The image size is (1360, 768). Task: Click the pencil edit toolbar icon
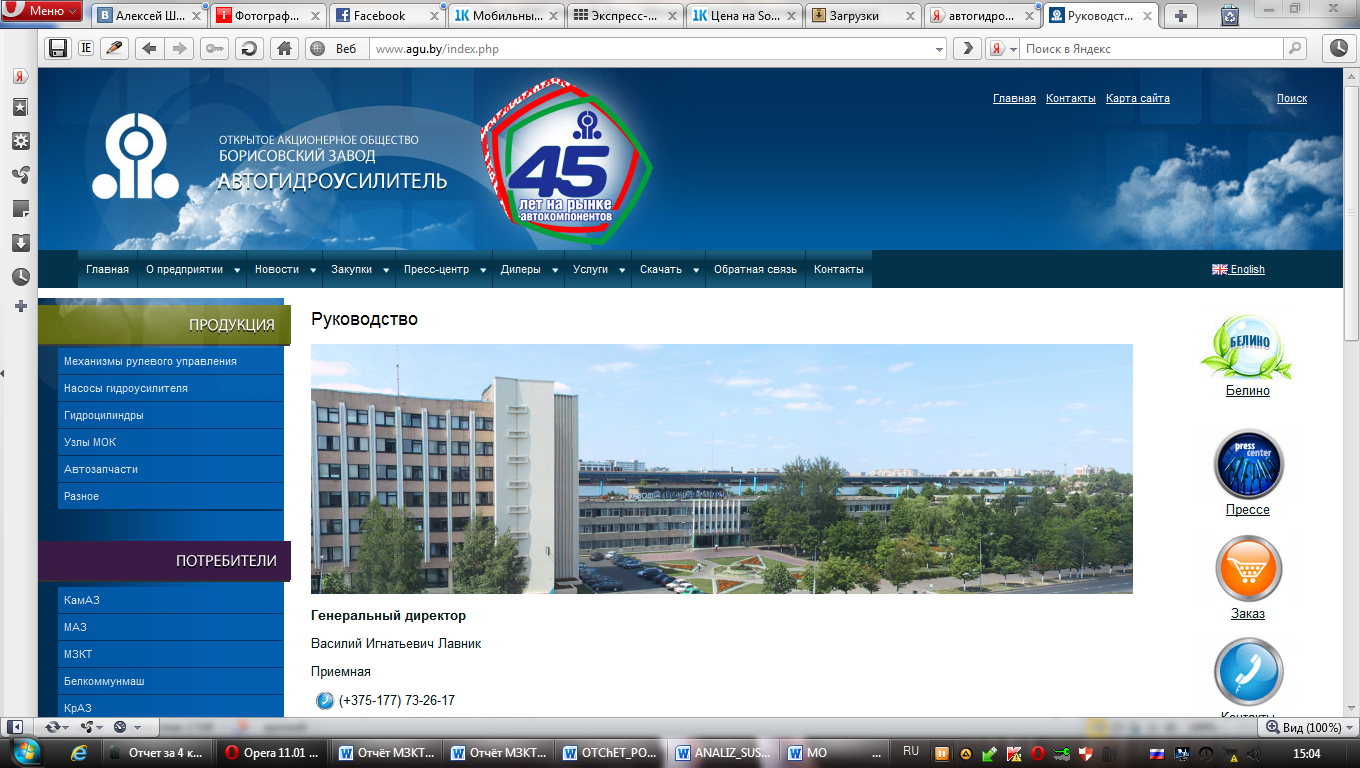click(x=115, y=48)
